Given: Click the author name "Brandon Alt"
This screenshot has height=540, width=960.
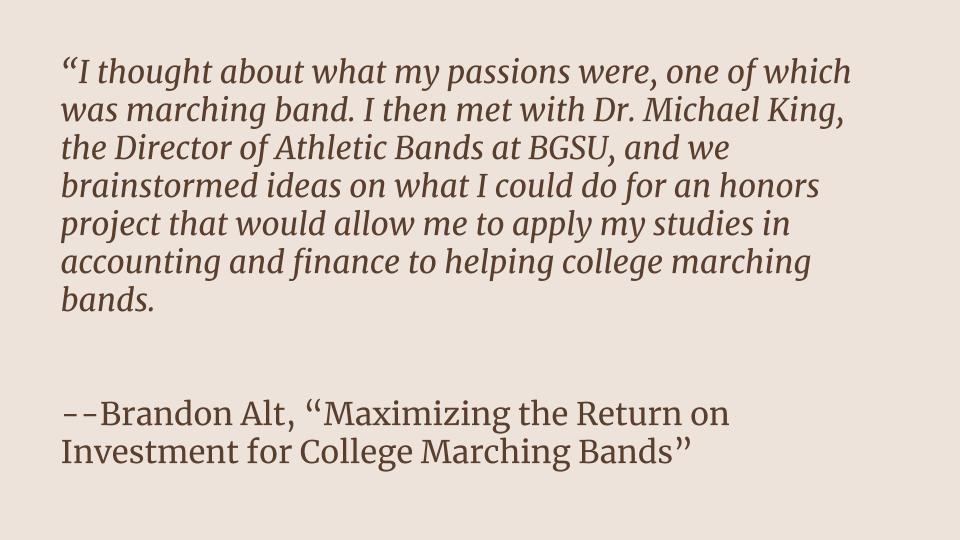Looking at the screenshot, I should 193,414.
